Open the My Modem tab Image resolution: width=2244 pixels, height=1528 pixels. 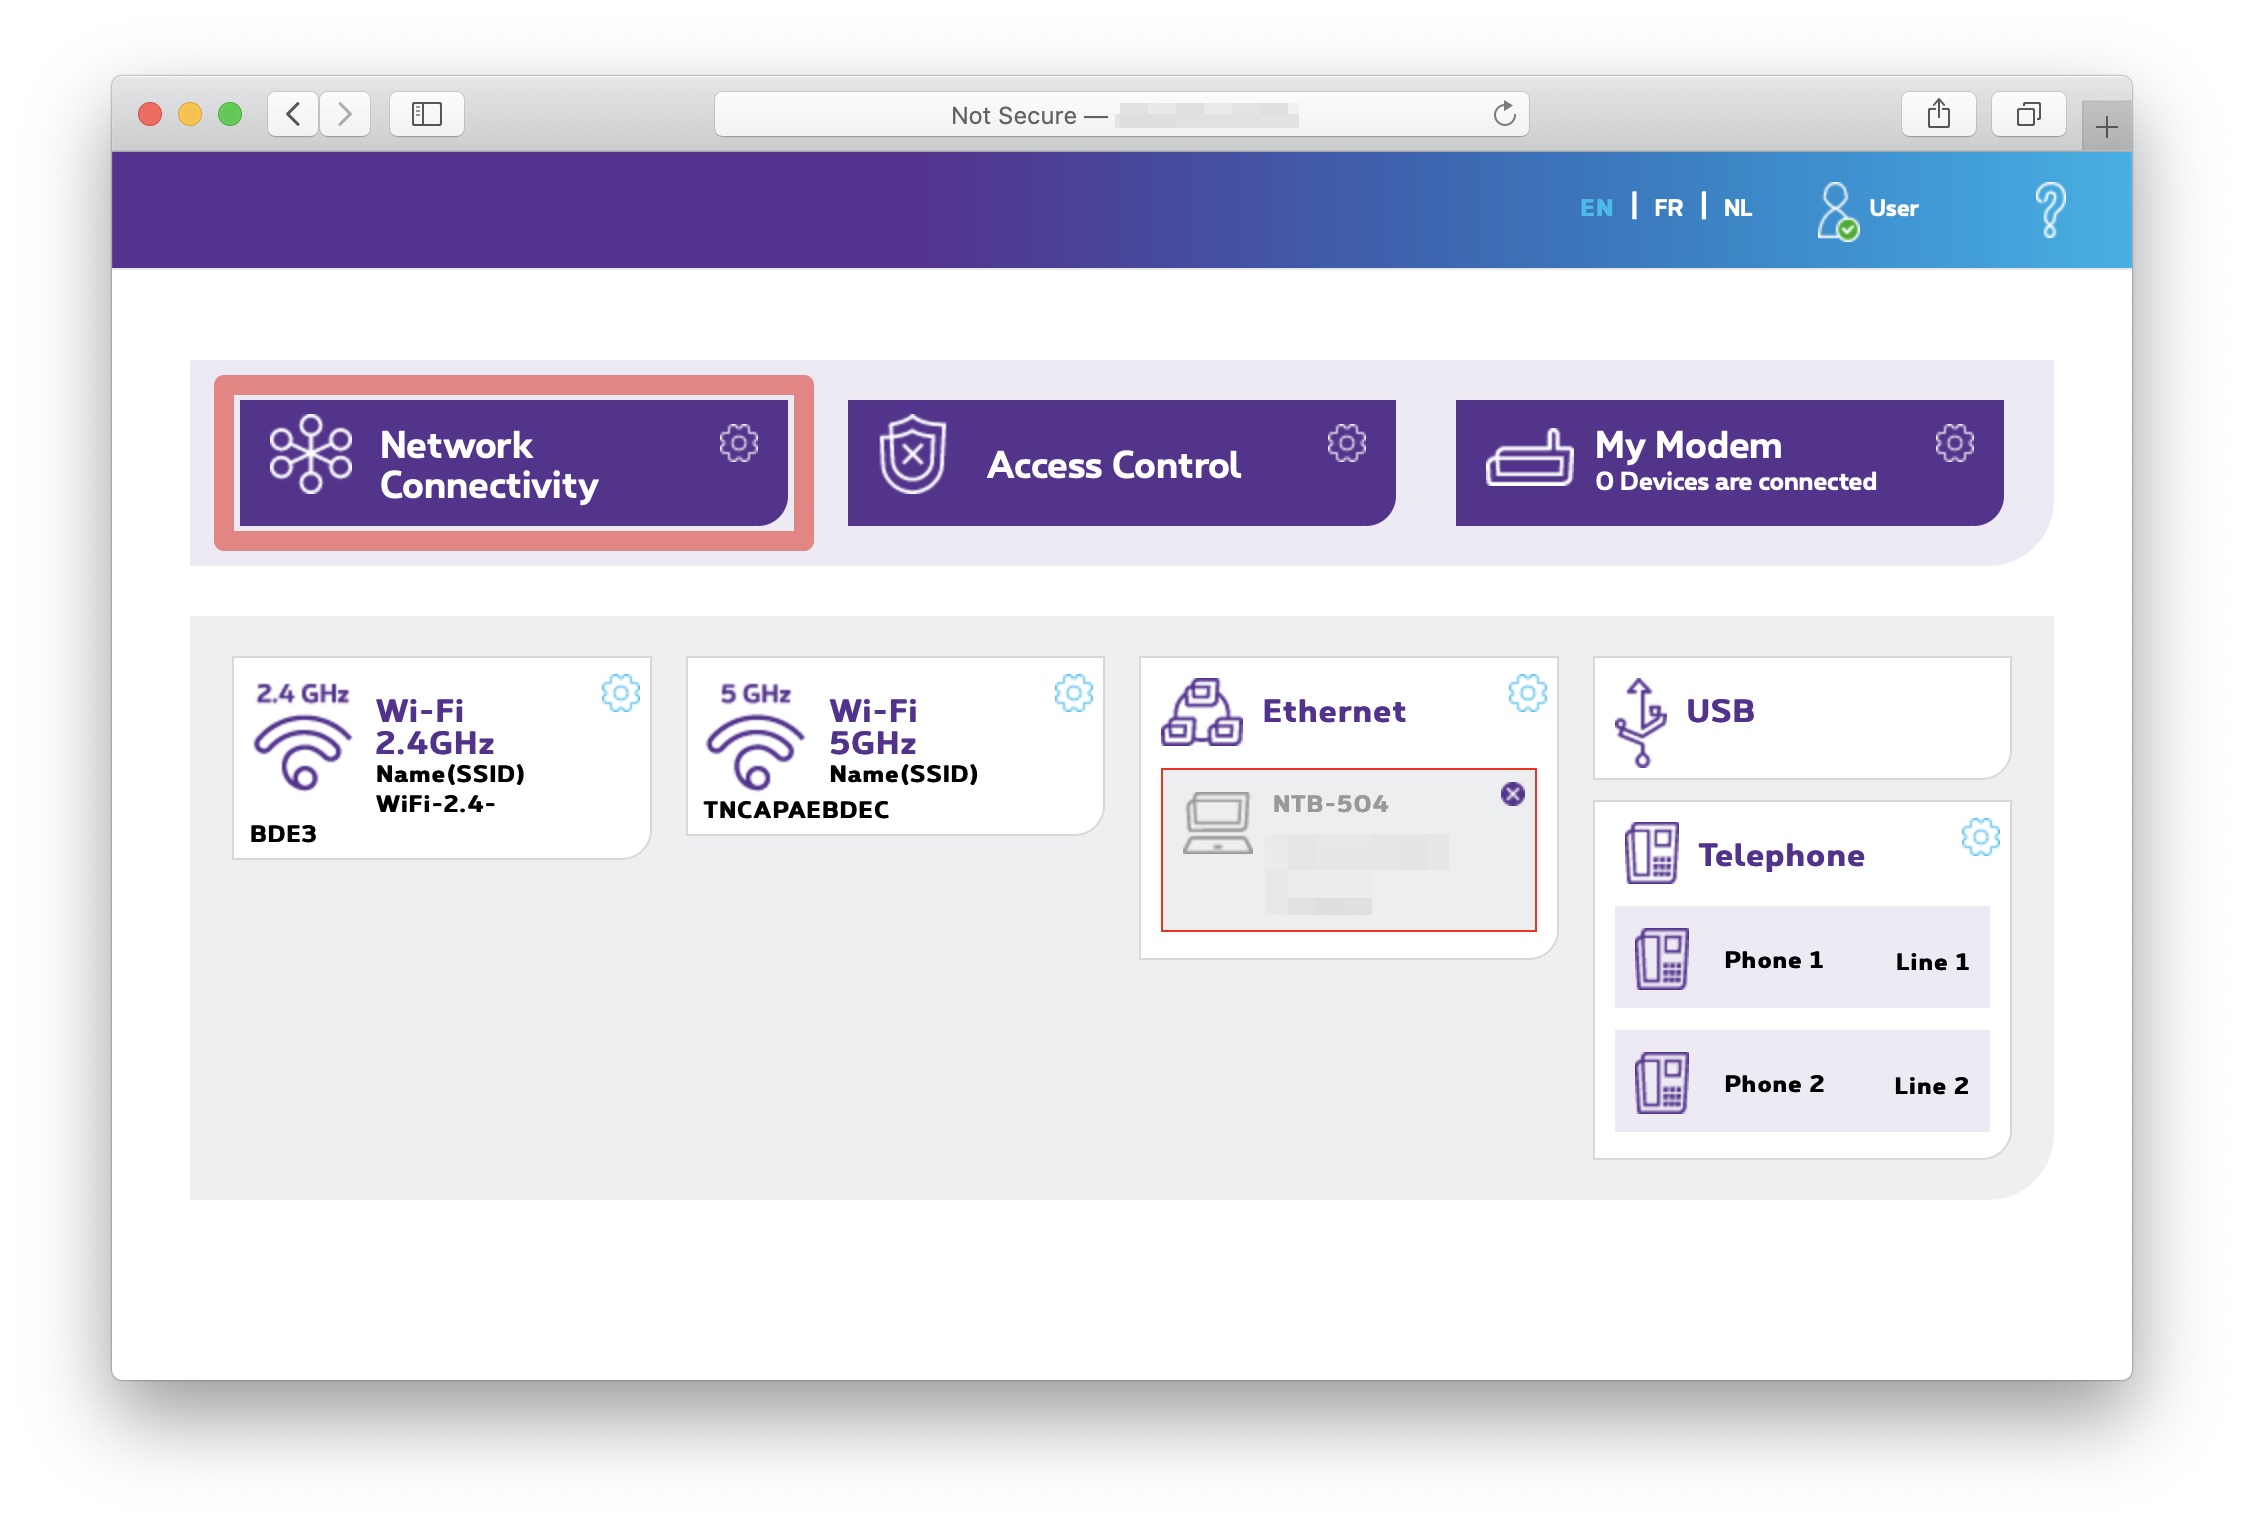tap(1730, 463)
